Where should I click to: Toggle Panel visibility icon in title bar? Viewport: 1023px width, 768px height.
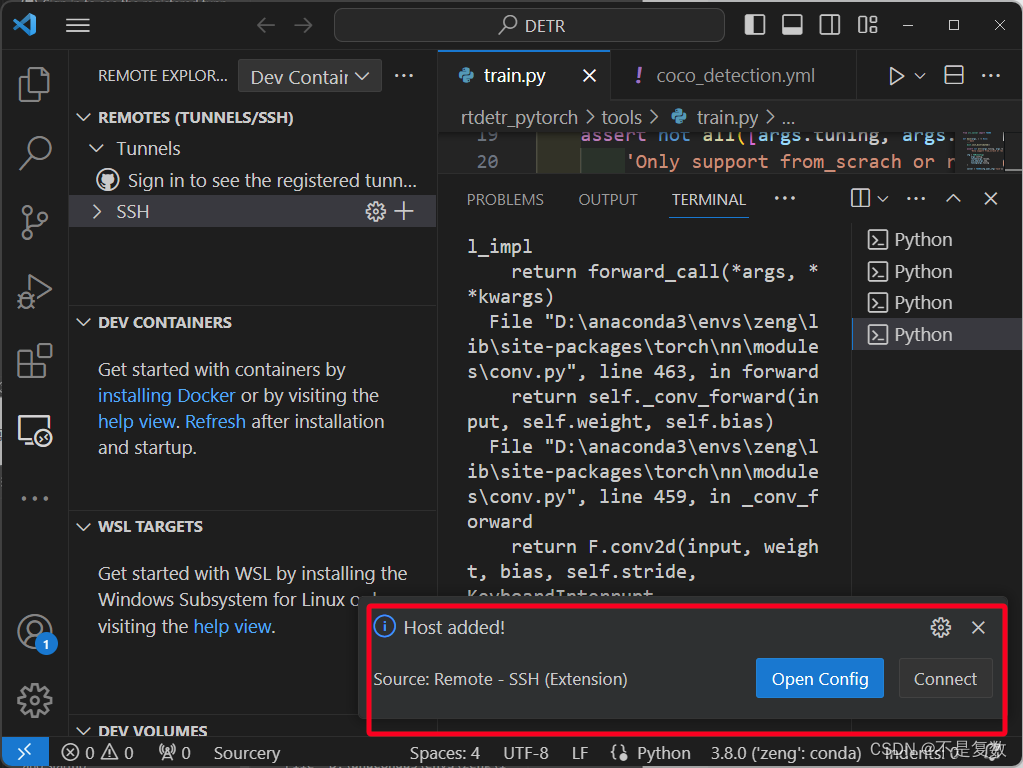pos(792,24)
